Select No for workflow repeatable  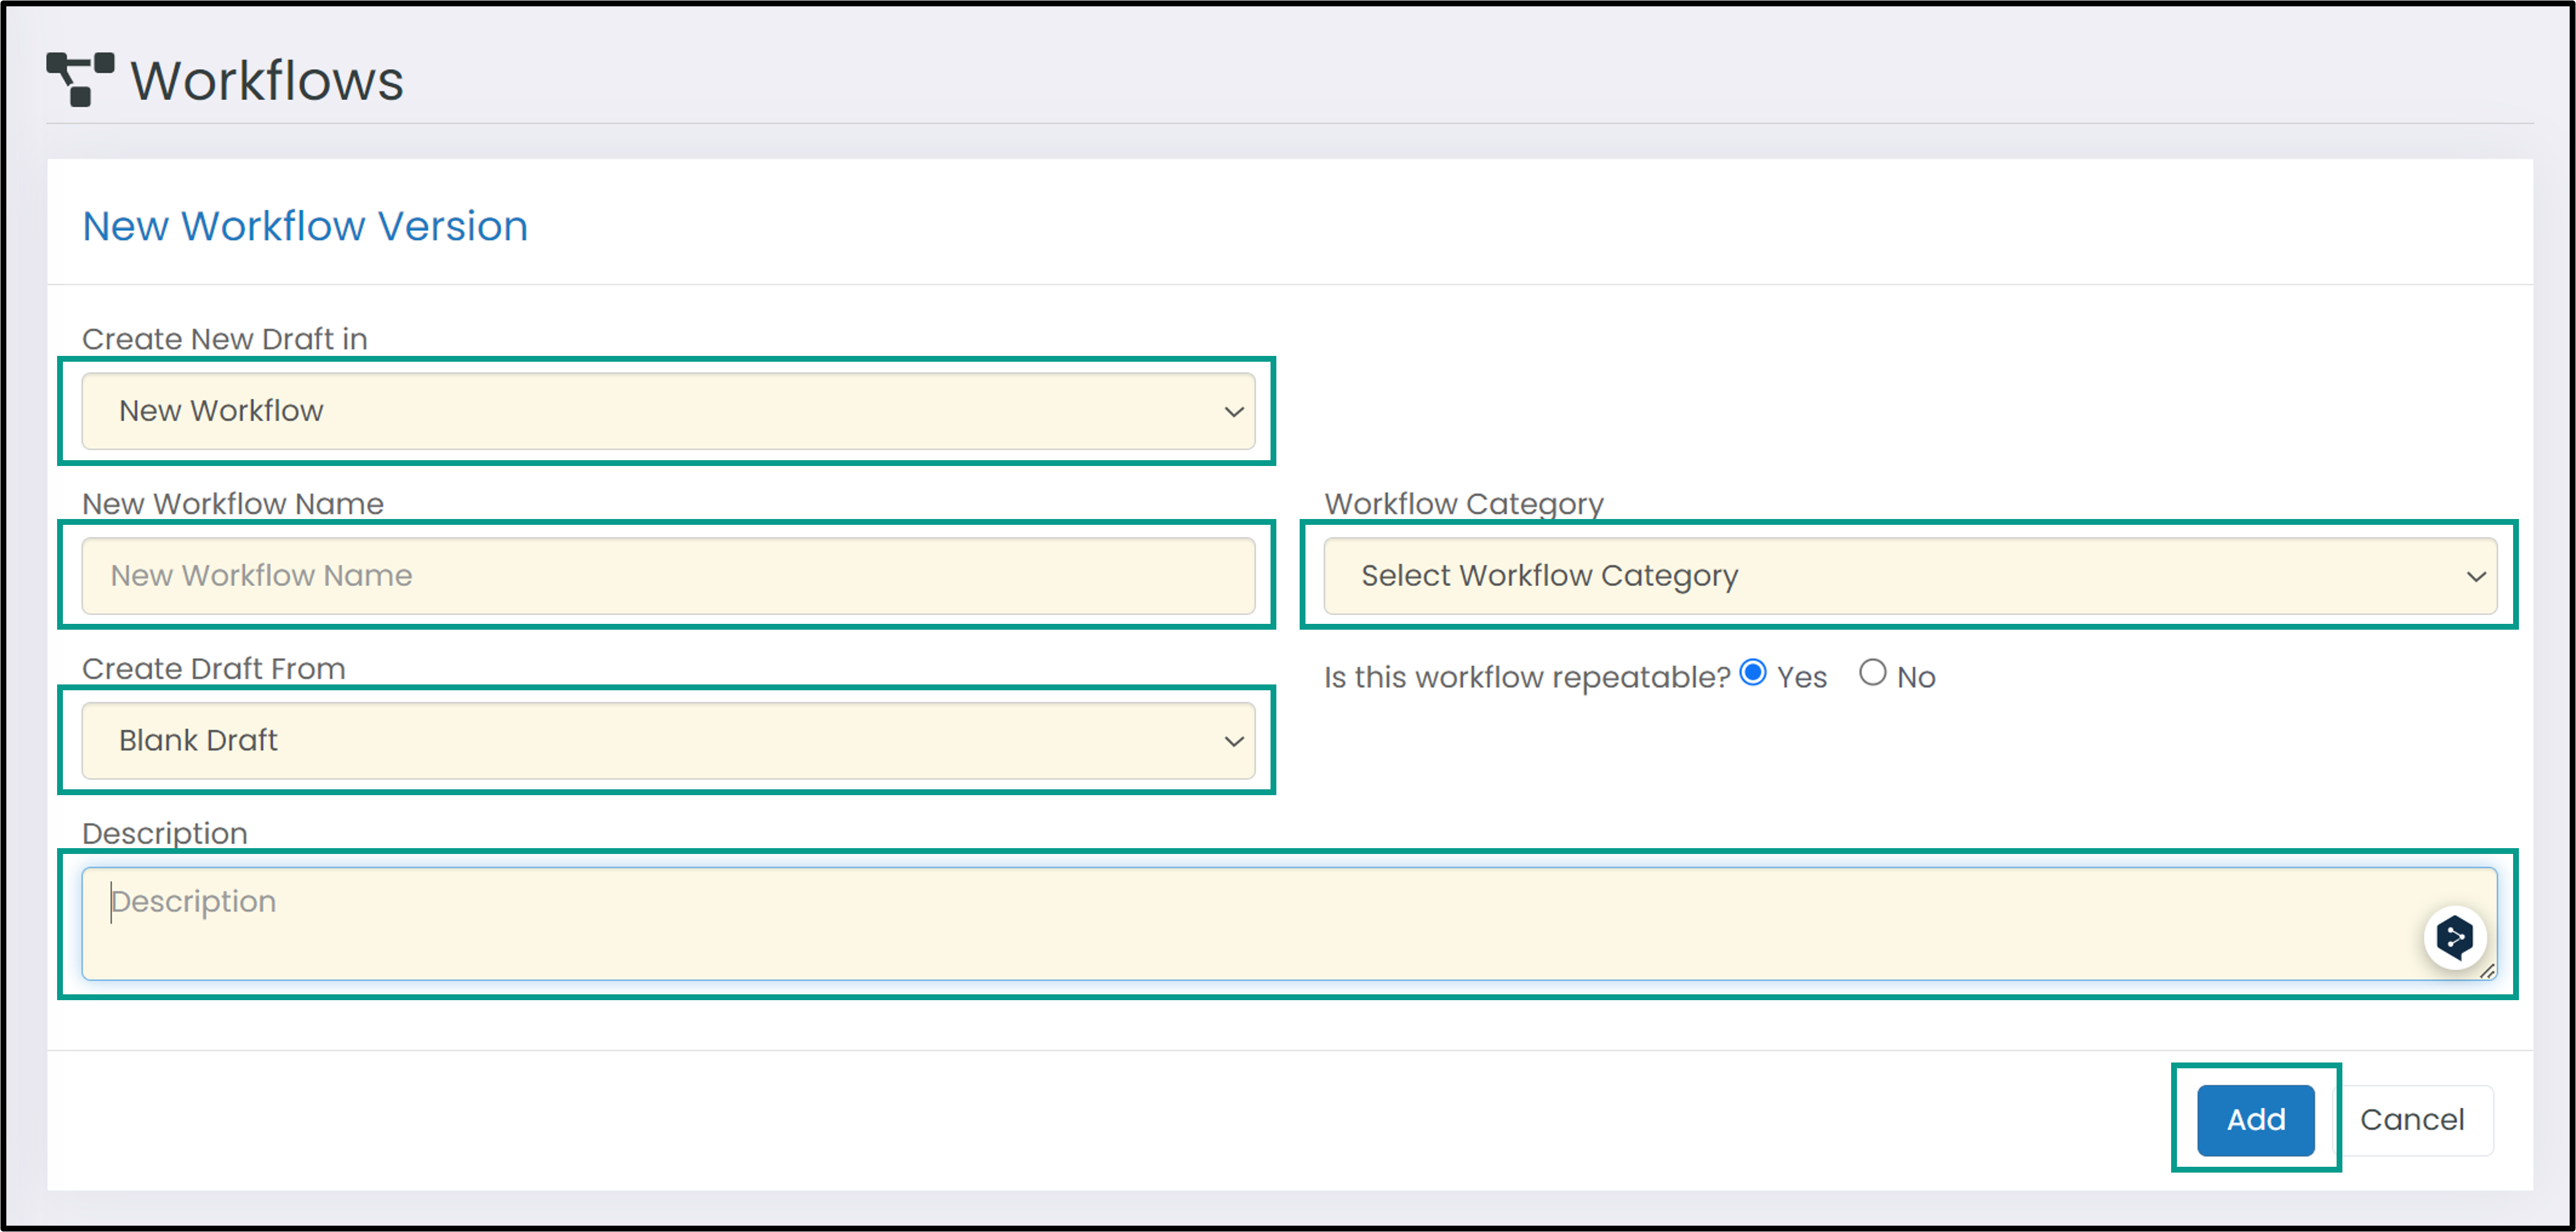coord(1872,672)
